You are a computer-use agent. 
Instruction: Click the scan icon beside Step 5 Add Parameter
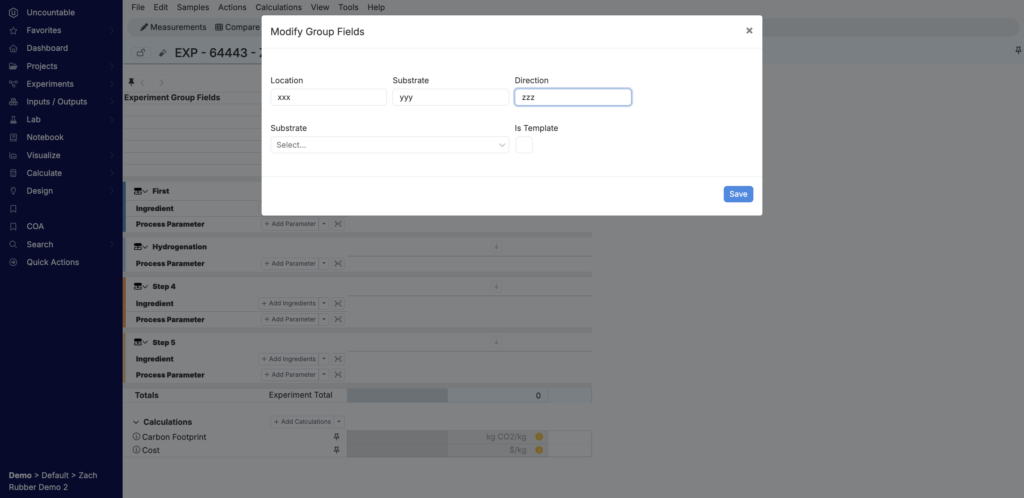click(x=338, y=375)
